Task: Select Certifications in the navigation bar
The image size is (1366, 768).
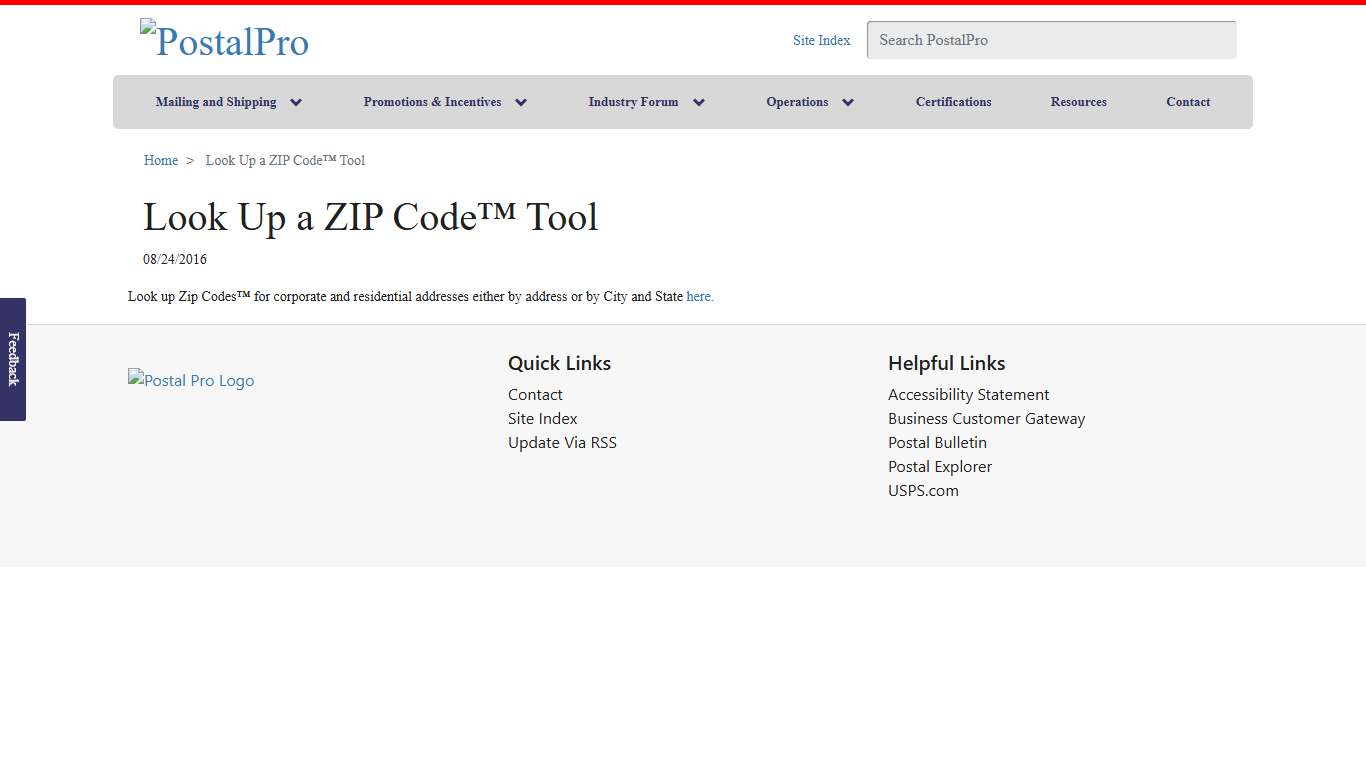Action: click(x=953, y=101)
